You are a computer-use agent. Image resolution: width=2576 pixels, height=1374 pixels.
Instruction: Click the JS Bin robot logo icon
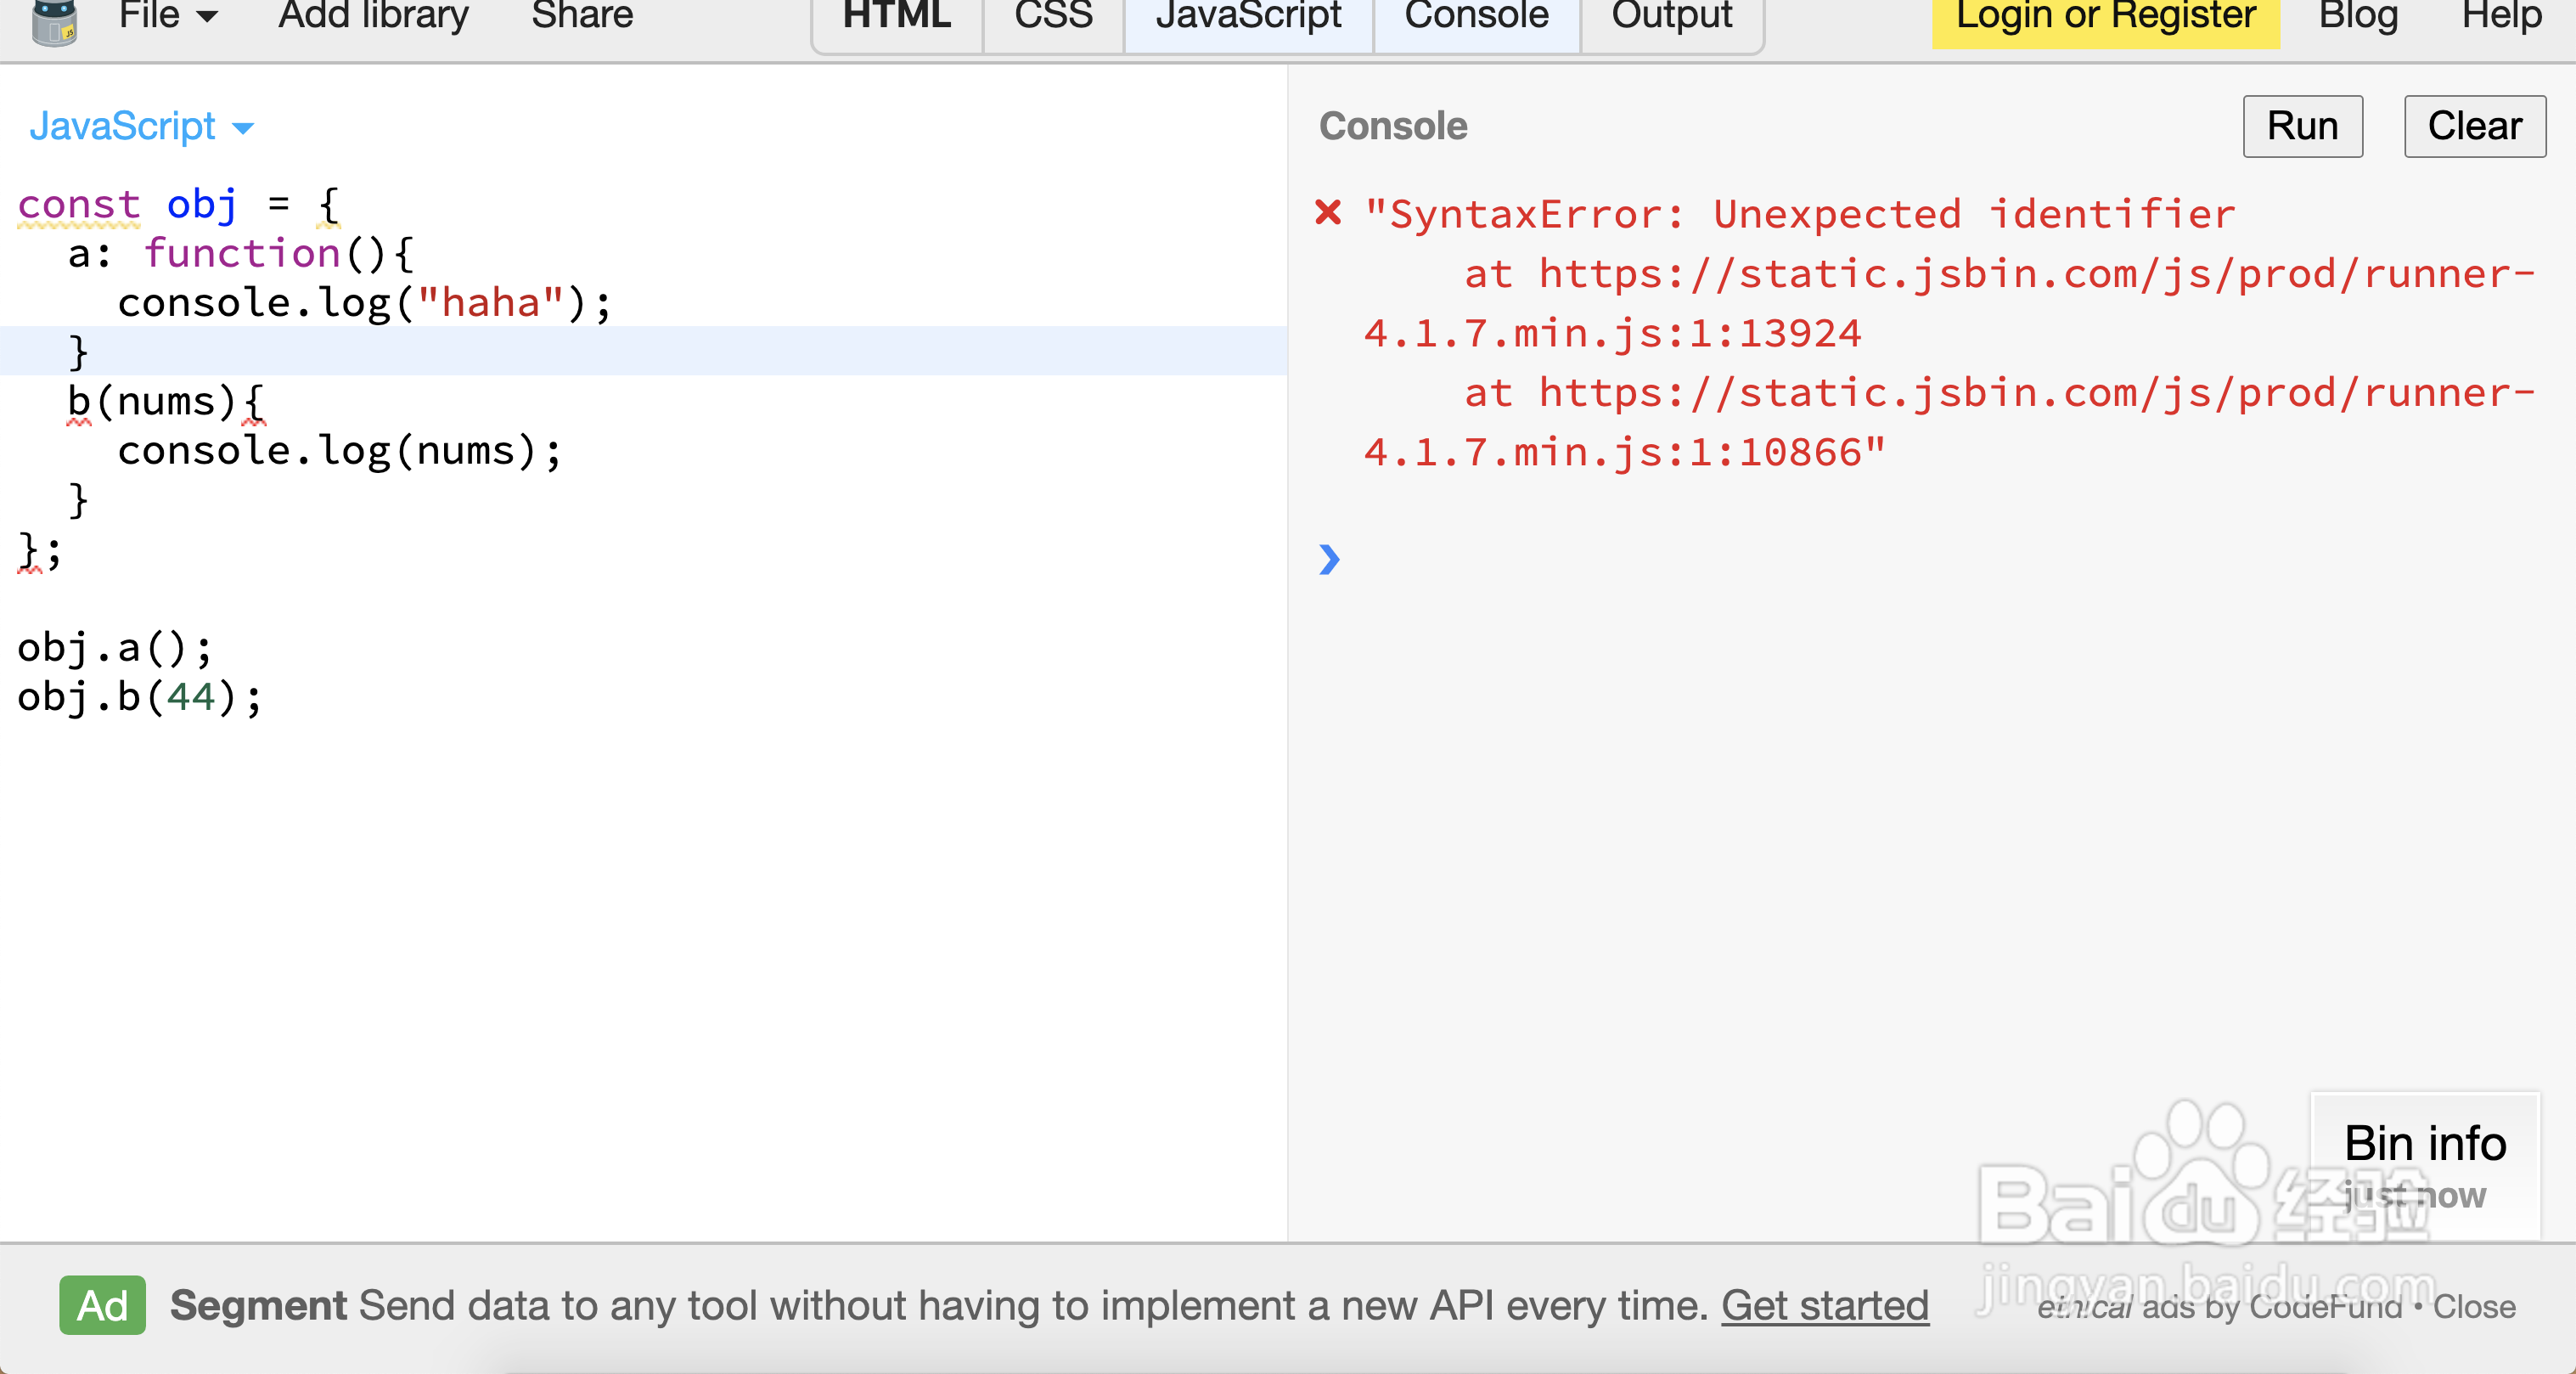click(x=54, y=22)
